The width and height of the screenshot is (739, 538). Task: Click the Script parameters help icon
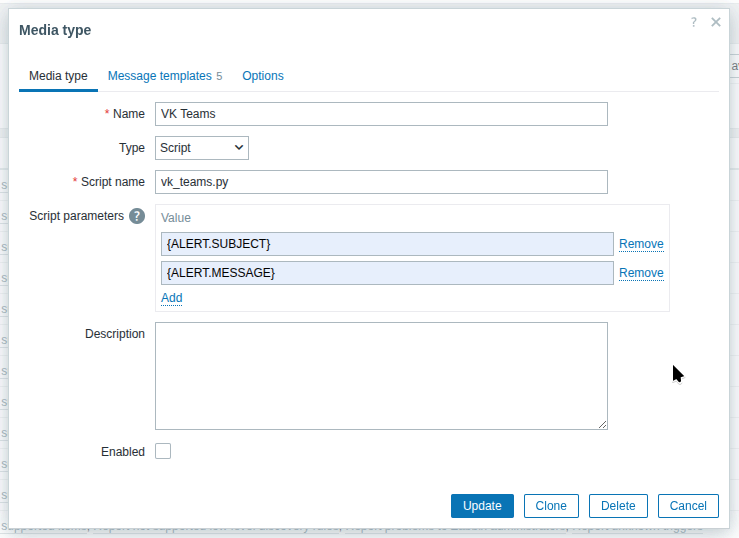137,216
